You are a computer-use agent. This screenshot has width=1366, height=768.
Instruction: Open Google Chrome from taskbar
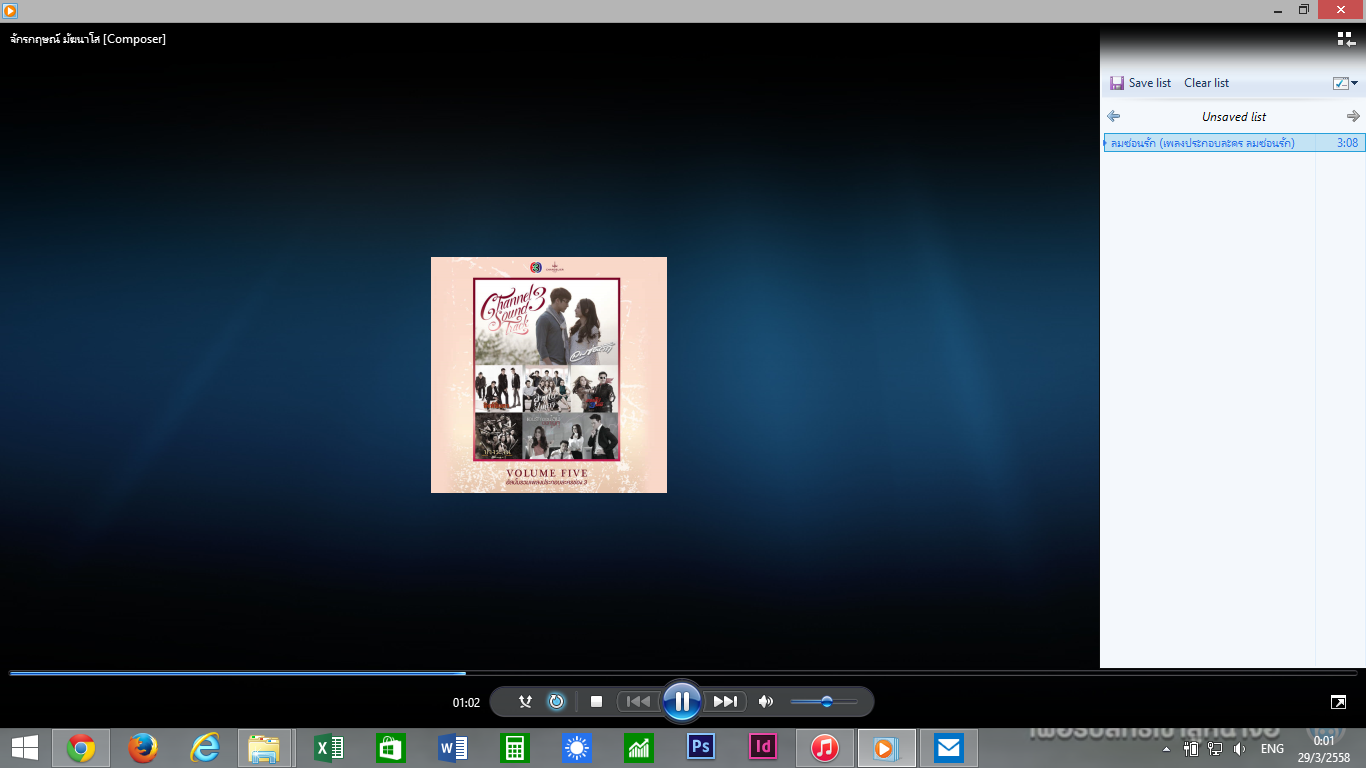pos(81,748)
